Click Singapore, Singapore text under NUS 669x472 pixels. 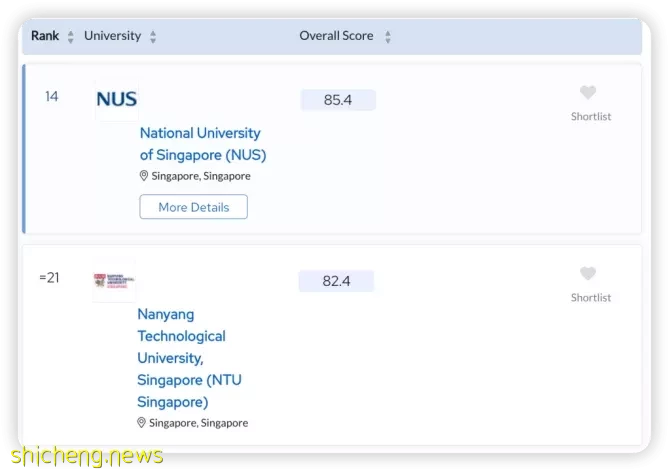(201, 176)
